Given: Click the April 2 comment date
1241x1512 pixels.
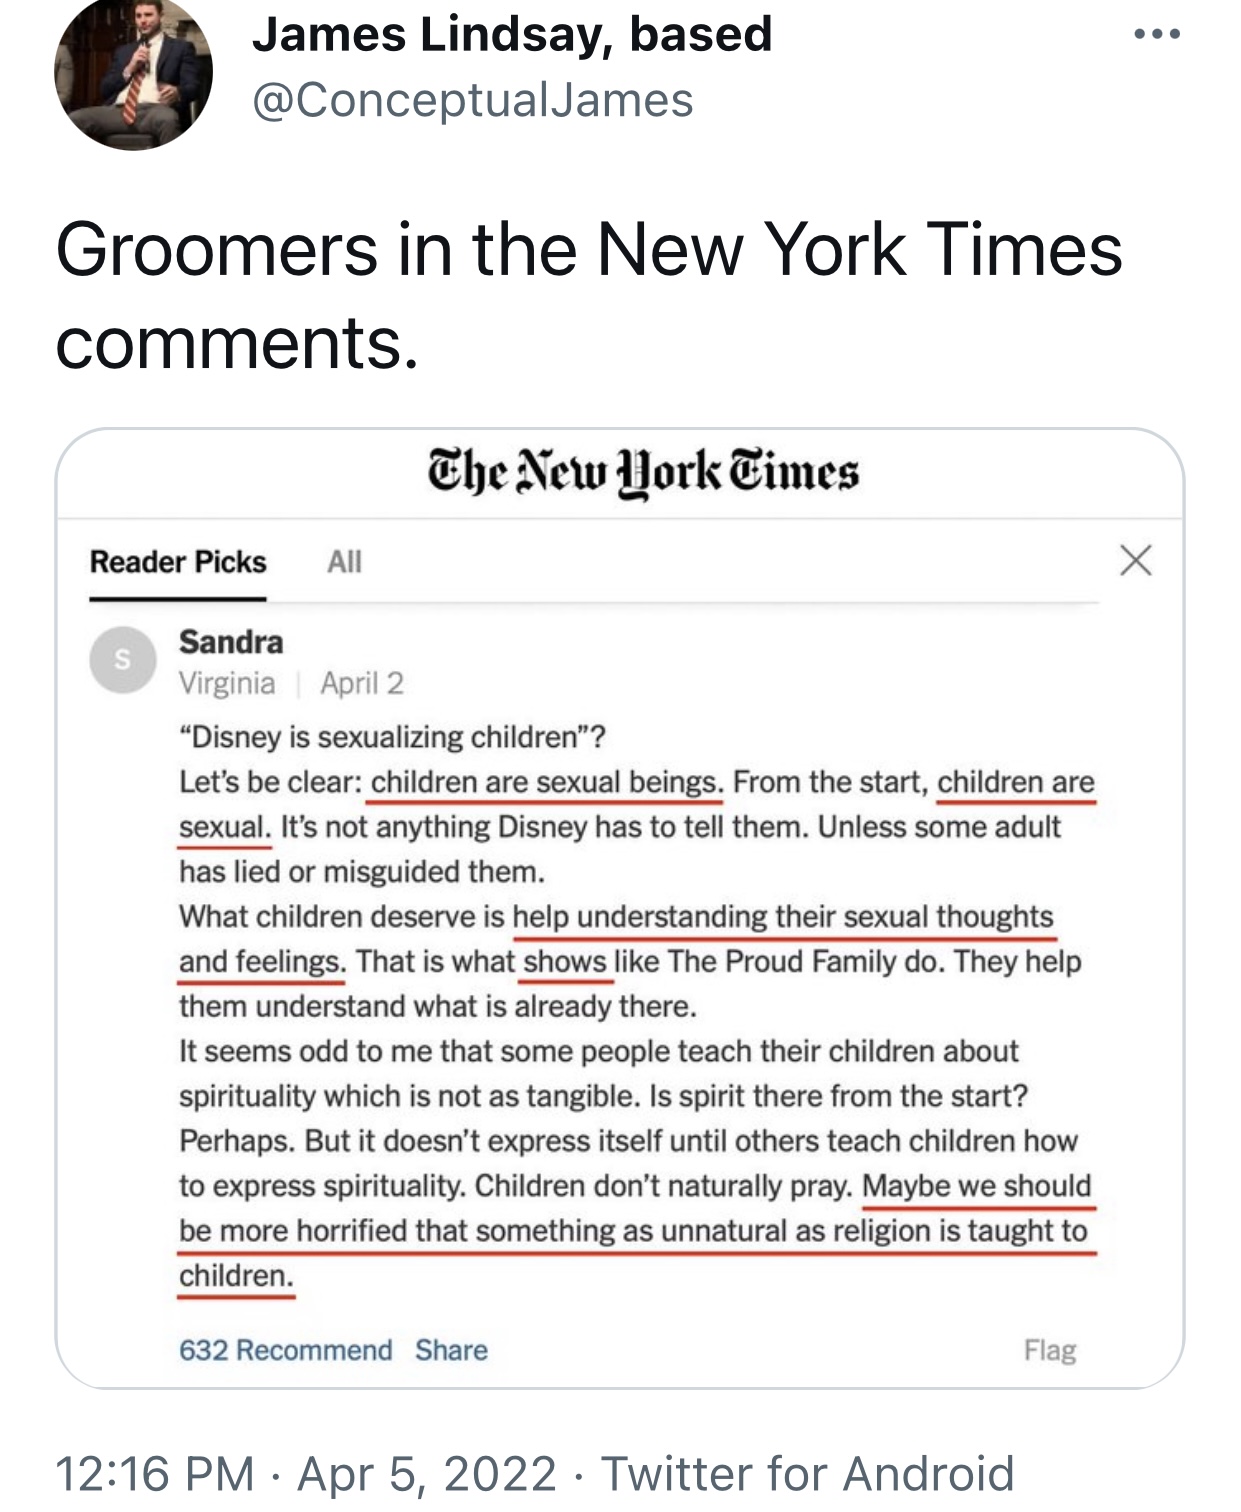Looking at the screenshot, I should pos(362,684).
